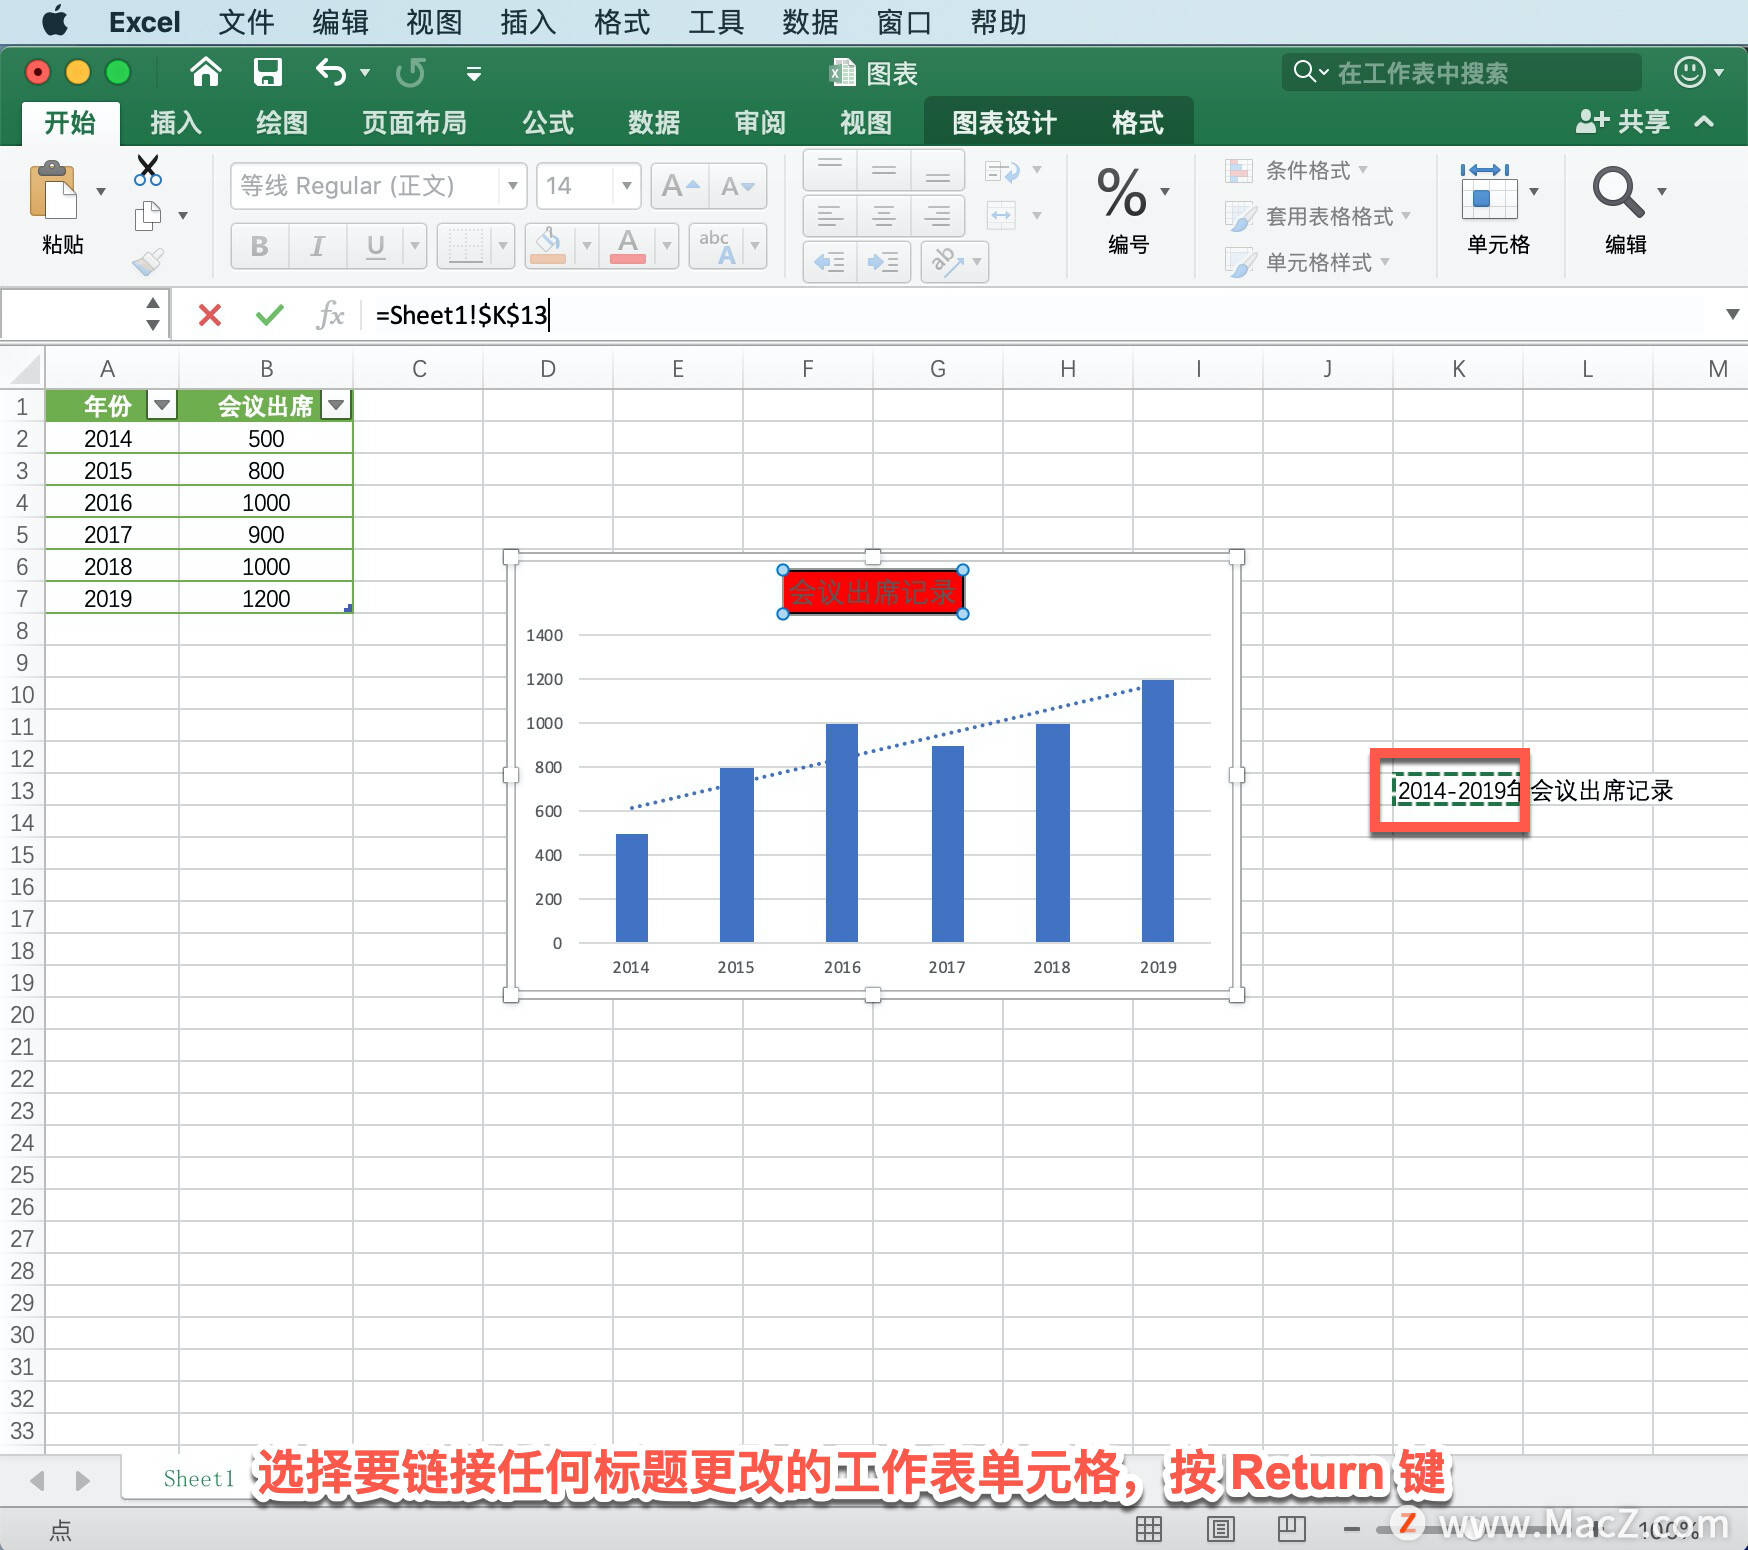Open the 年份 column filter dropdown
This screenshot has height=1550, width=1748.
pyautogui.click(x=162, y=405)
